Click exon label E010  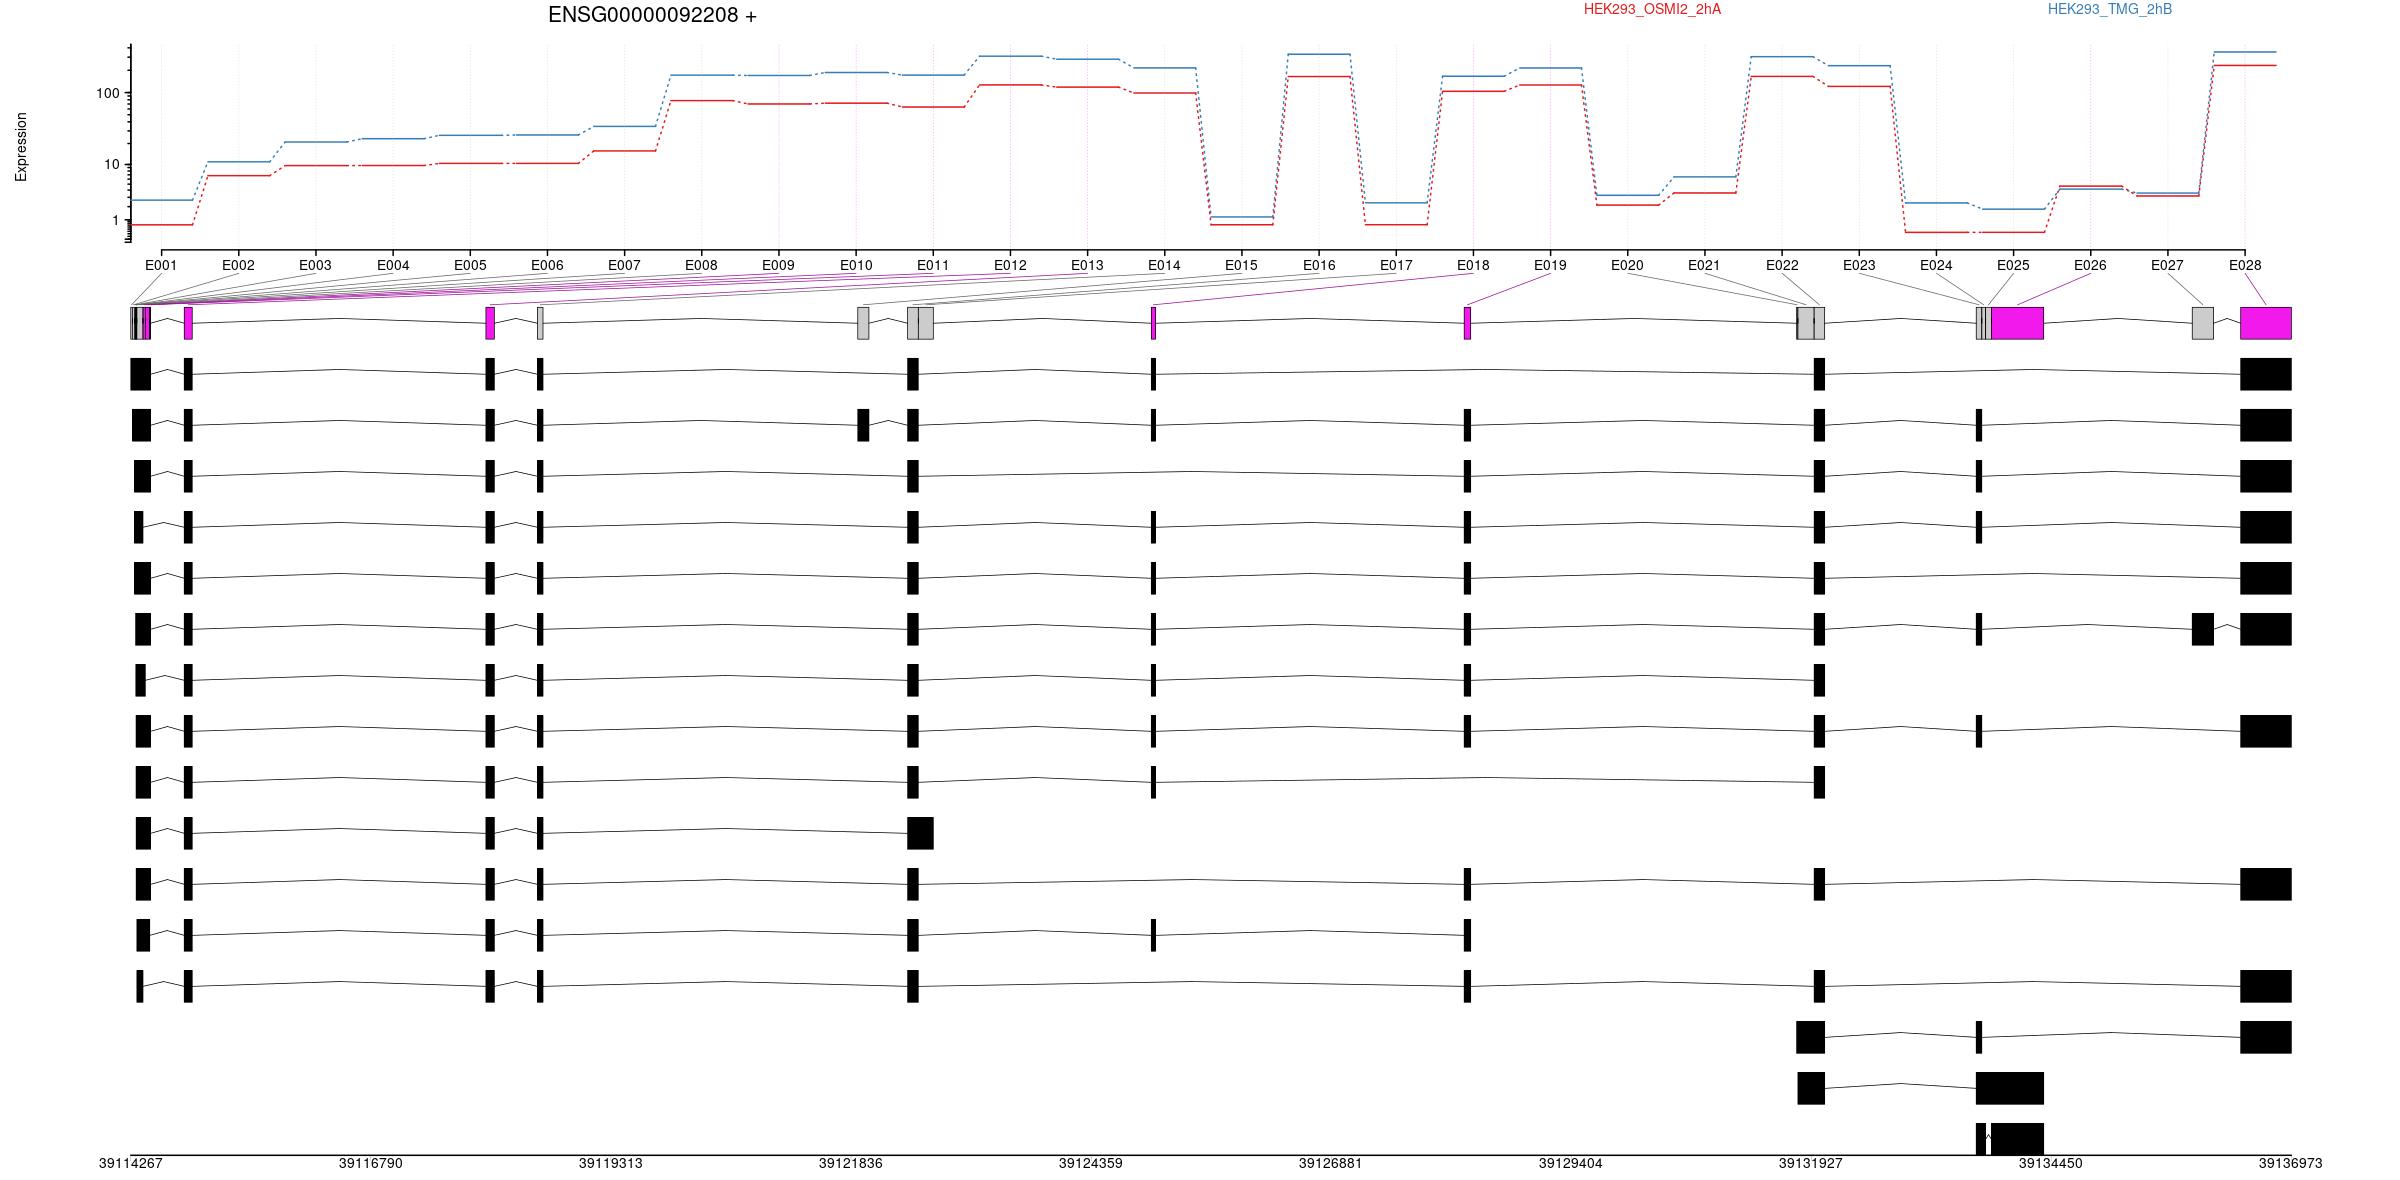(856, 265)
